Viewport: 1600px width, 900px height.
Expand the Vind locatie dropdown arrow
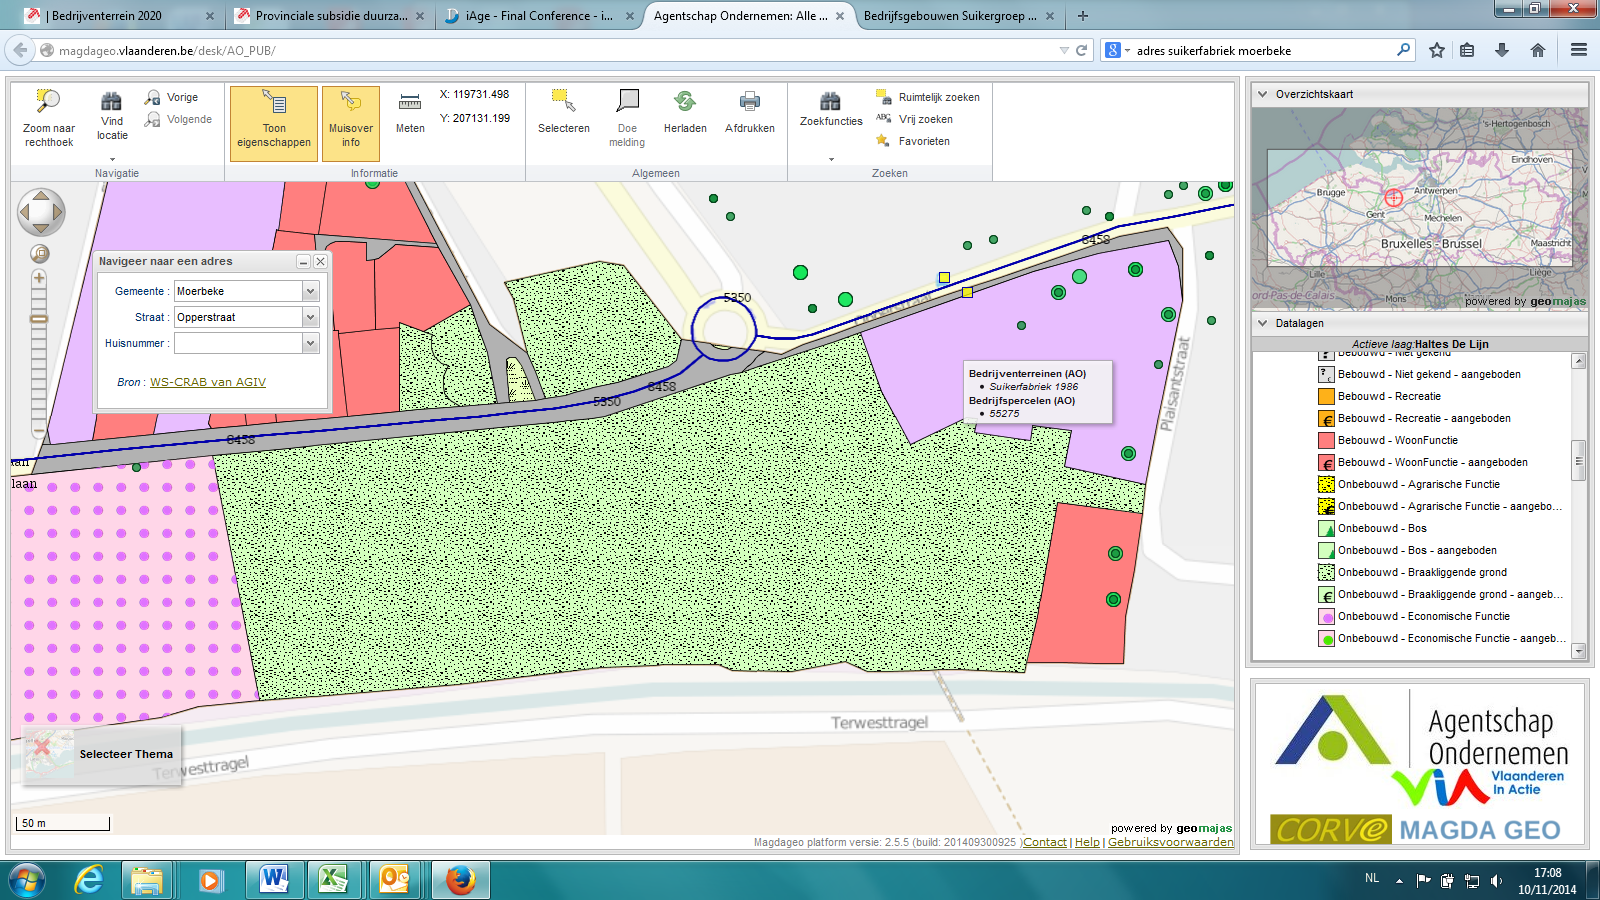tap(112, 159)
